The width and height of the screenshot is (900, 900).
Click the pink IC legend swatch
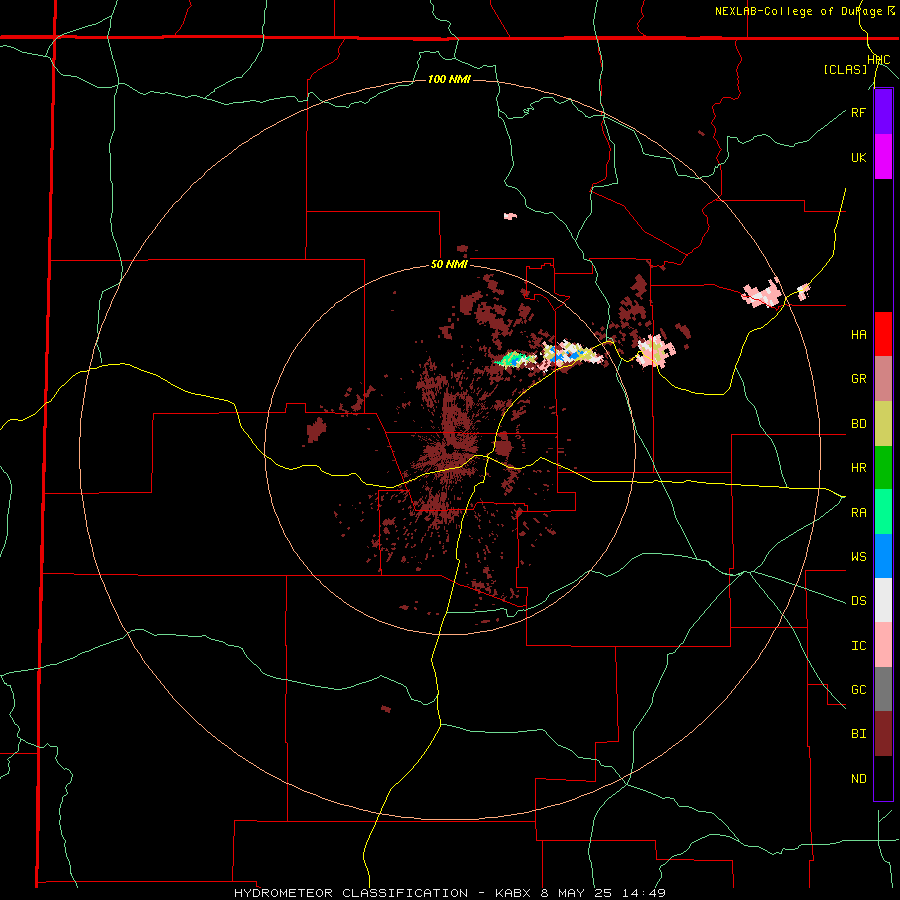coord(883,645)
